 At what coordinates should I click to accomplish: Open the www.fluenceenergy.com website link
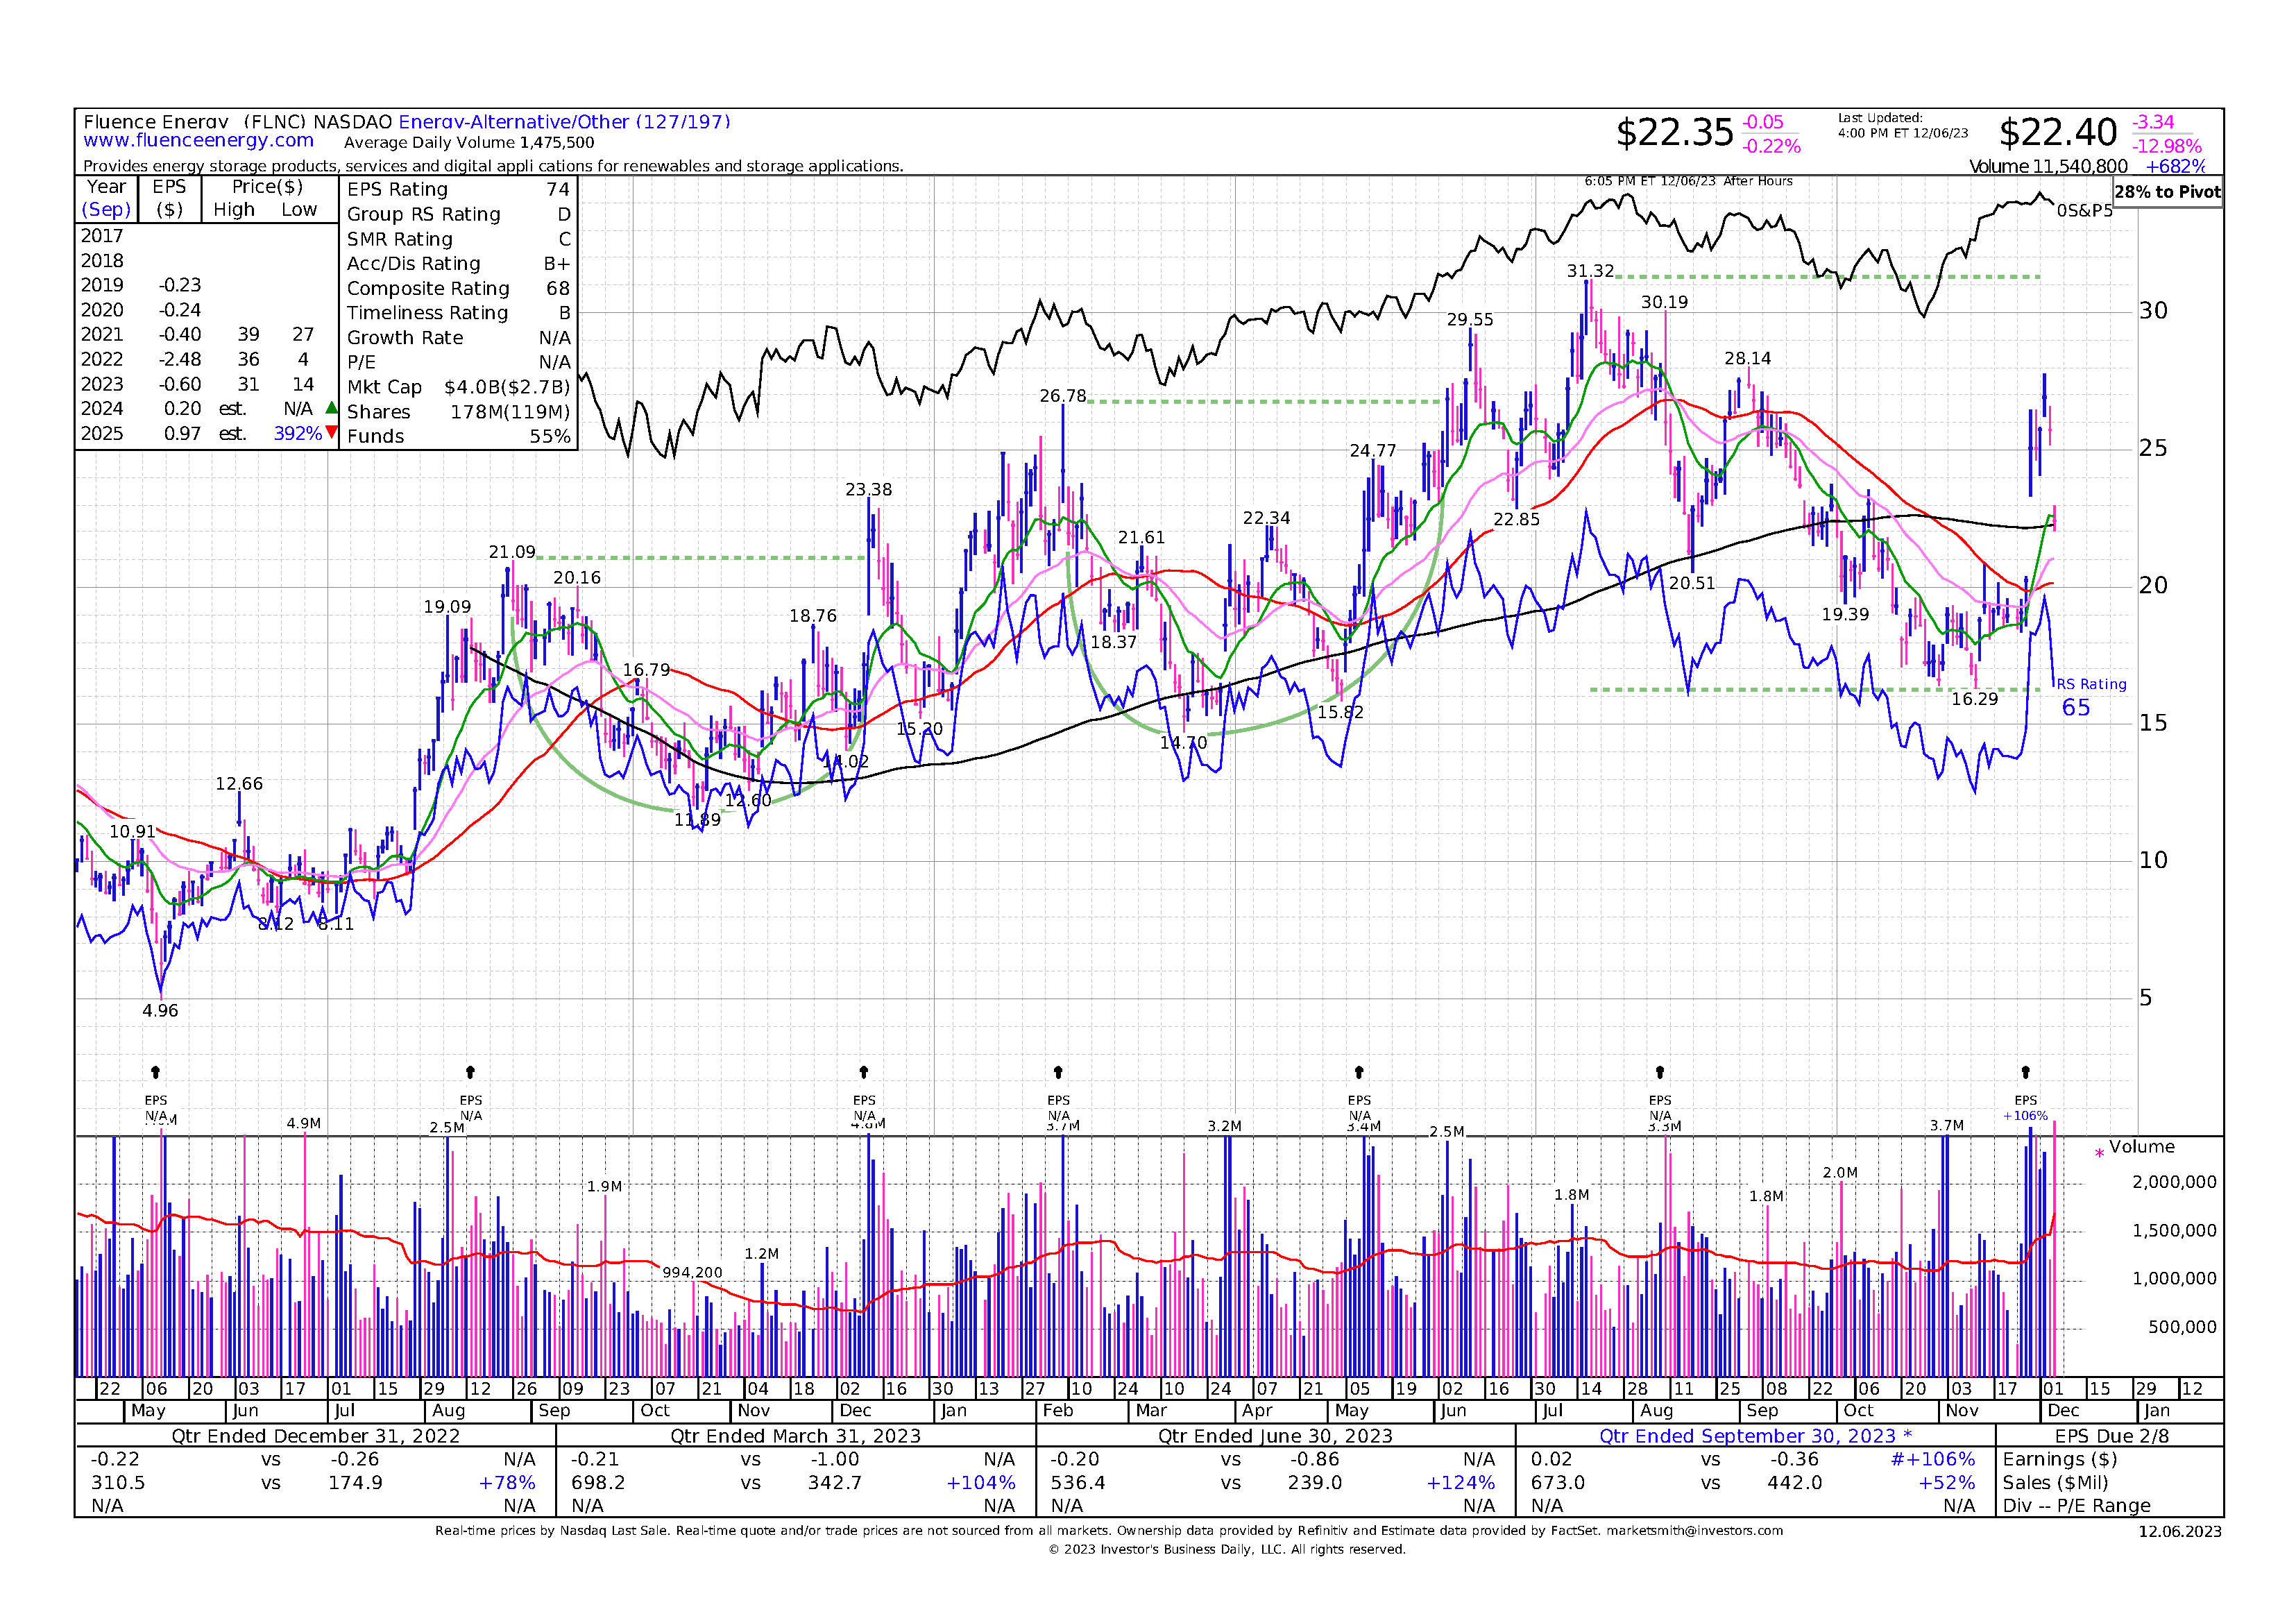[x=198, y=141]
